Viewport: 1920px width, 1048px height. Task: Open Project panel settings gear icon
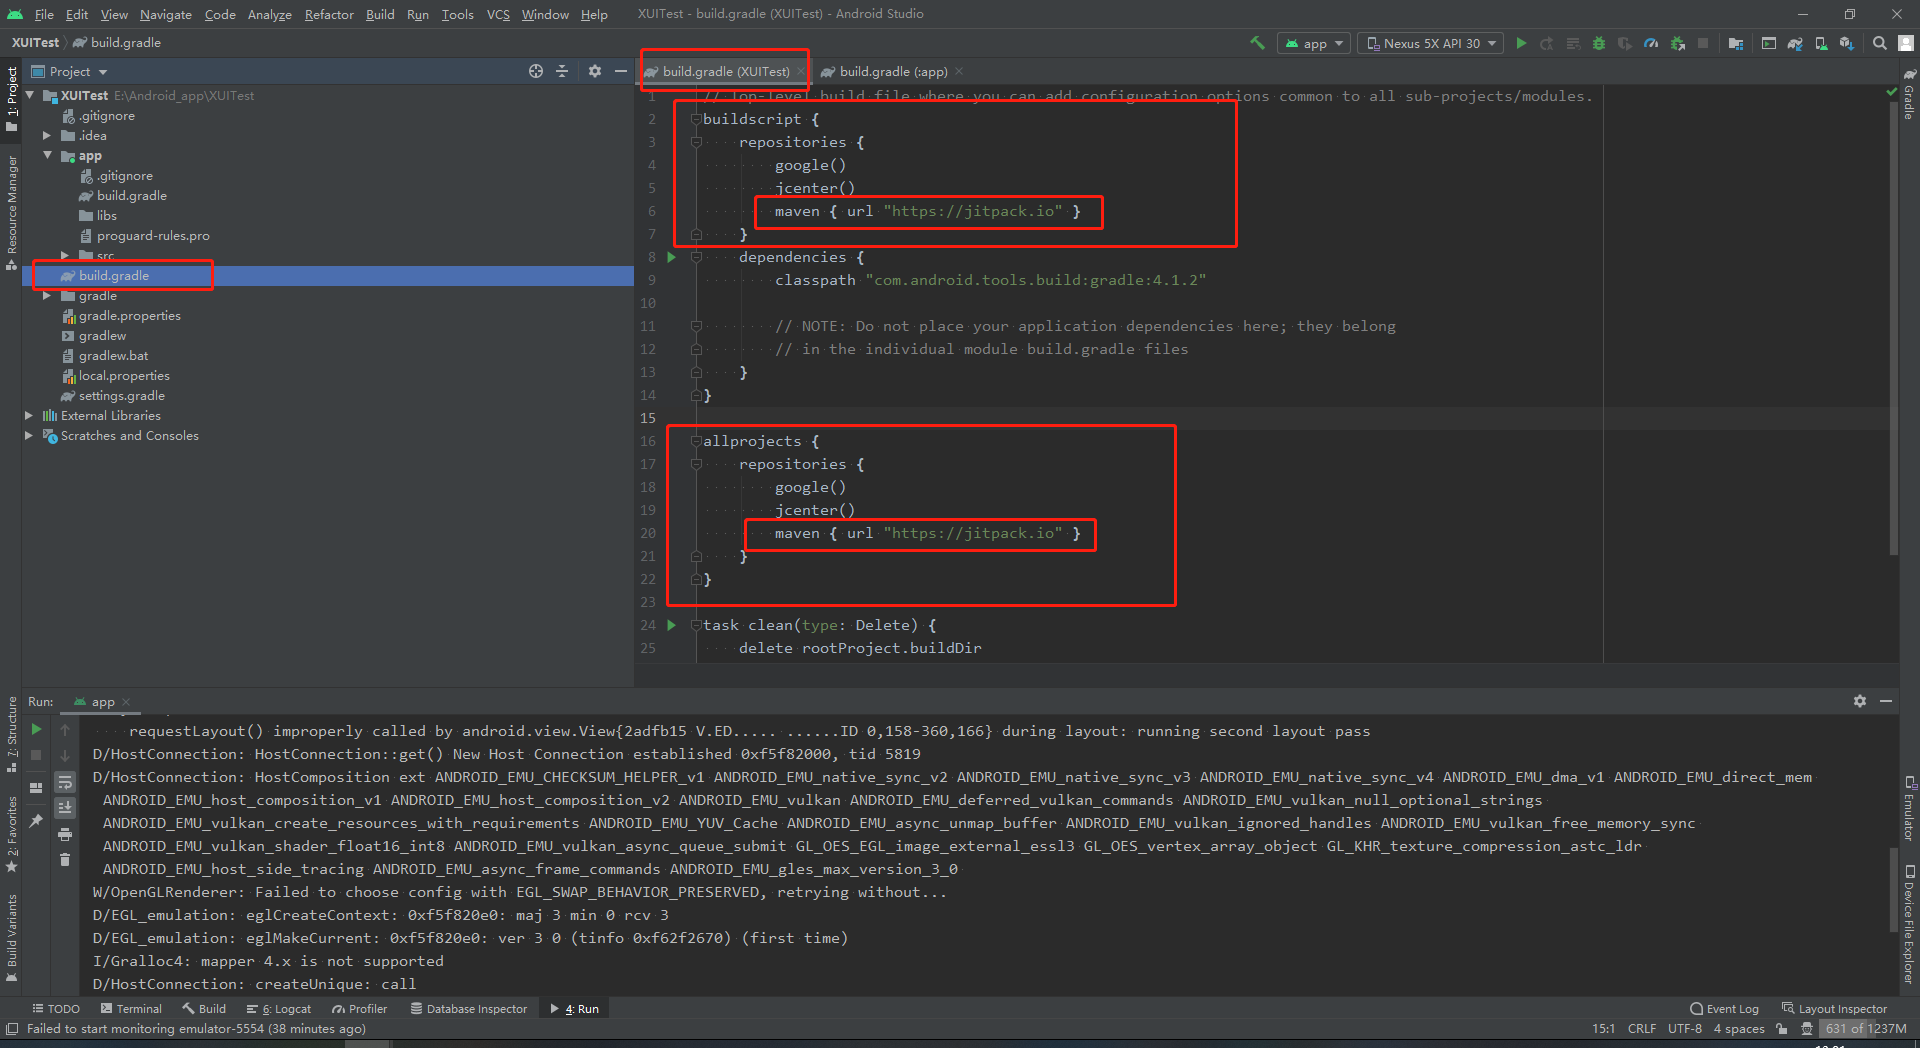tap(595, 71)
